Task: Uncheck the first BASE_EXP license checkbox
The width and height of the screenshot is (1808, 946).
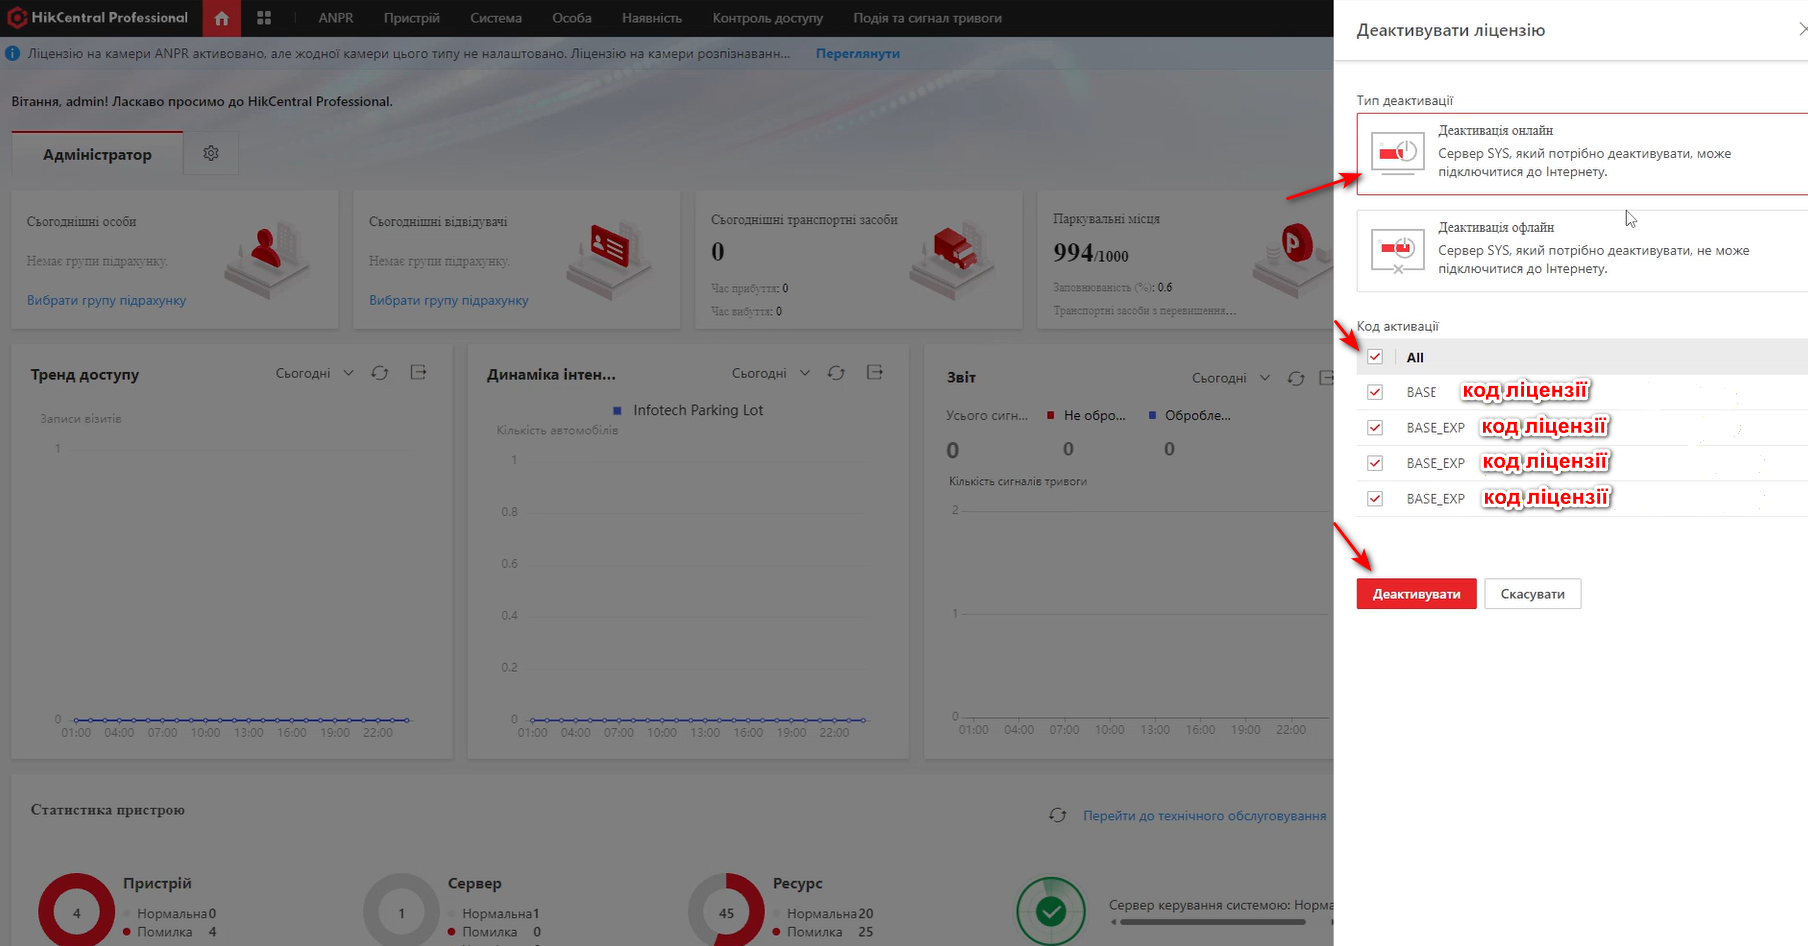Action: click(1375, 428)
